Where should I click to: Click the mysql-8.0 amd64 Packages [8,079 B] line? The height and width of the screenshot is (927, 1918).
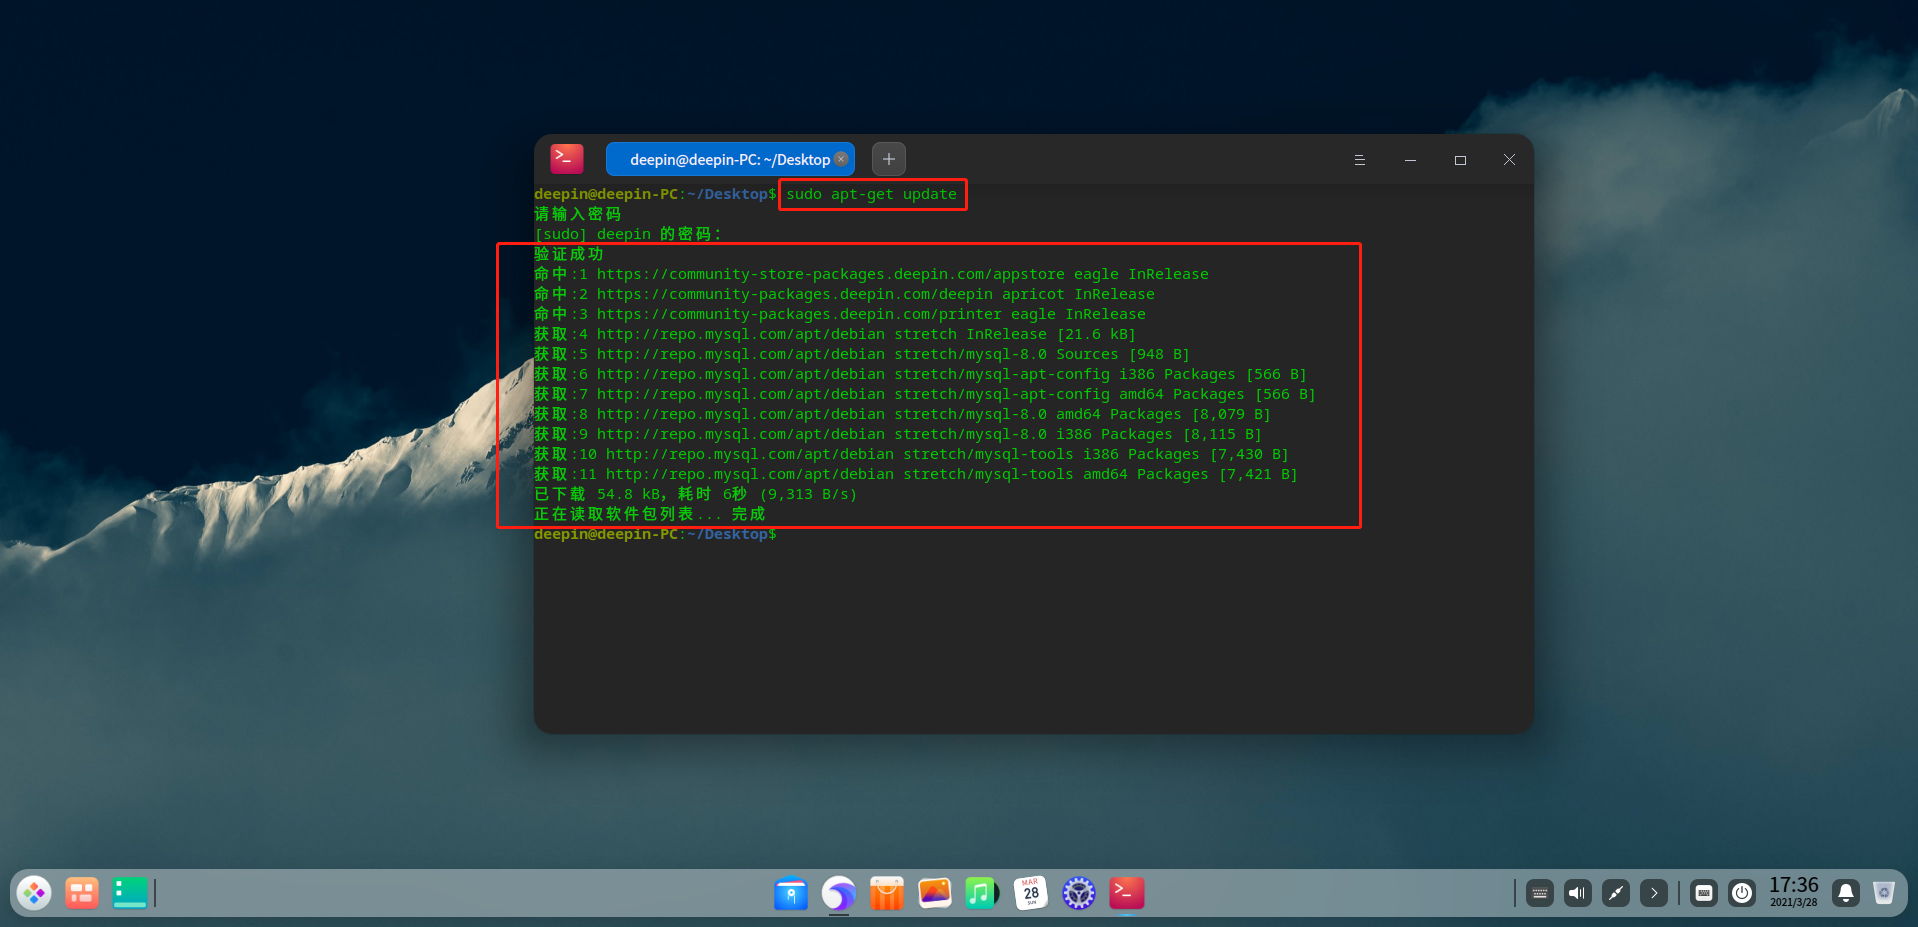902,414
